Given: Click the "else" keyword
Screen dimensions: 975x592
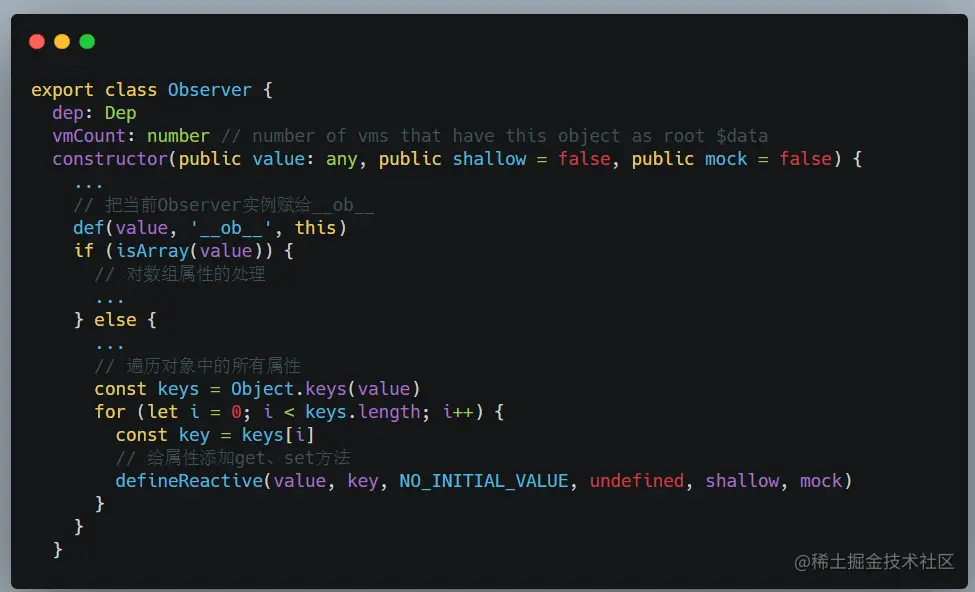Looking at the screenshot, I should pos(115,320).
